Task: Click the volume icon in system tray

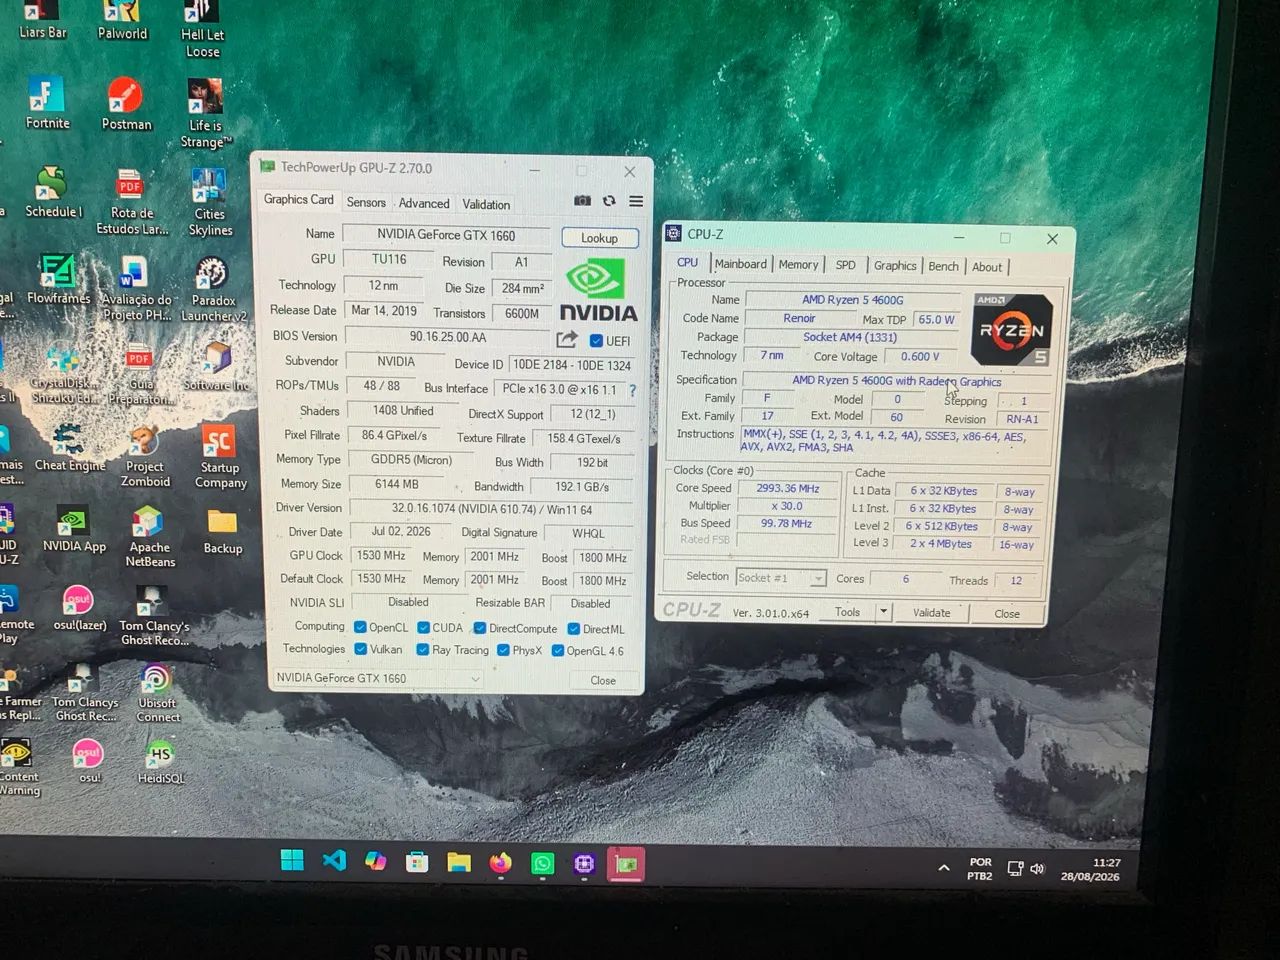Action: tap(1037, 869)
